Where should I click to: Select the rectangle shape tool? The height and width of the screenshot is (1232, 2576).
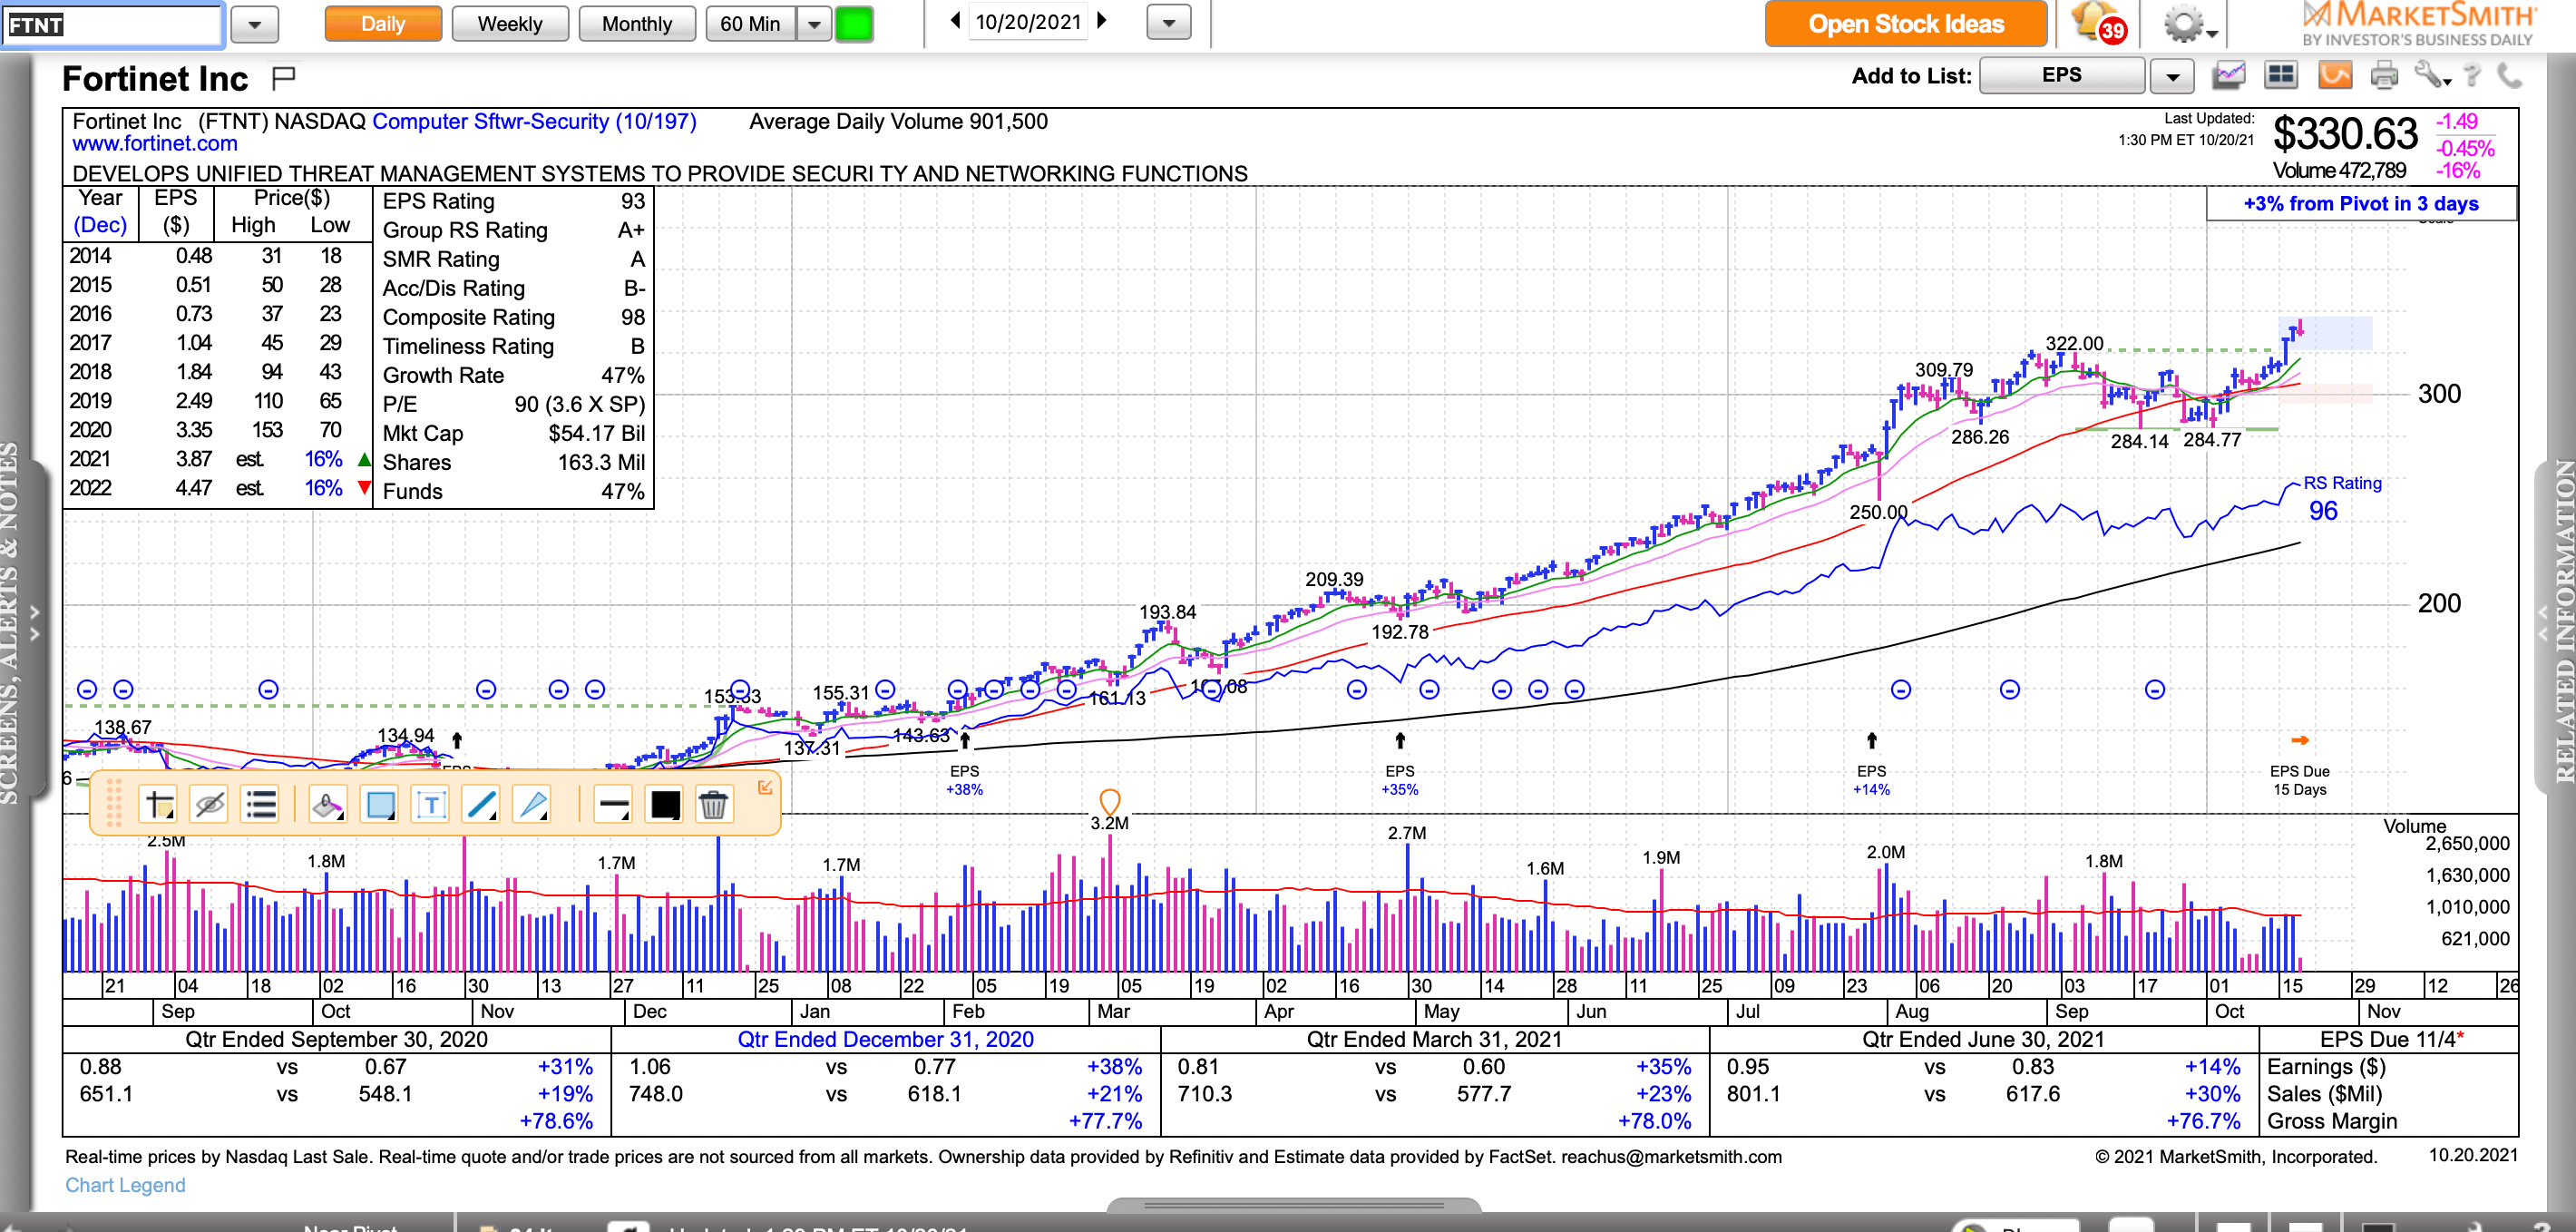click(380, 804)
